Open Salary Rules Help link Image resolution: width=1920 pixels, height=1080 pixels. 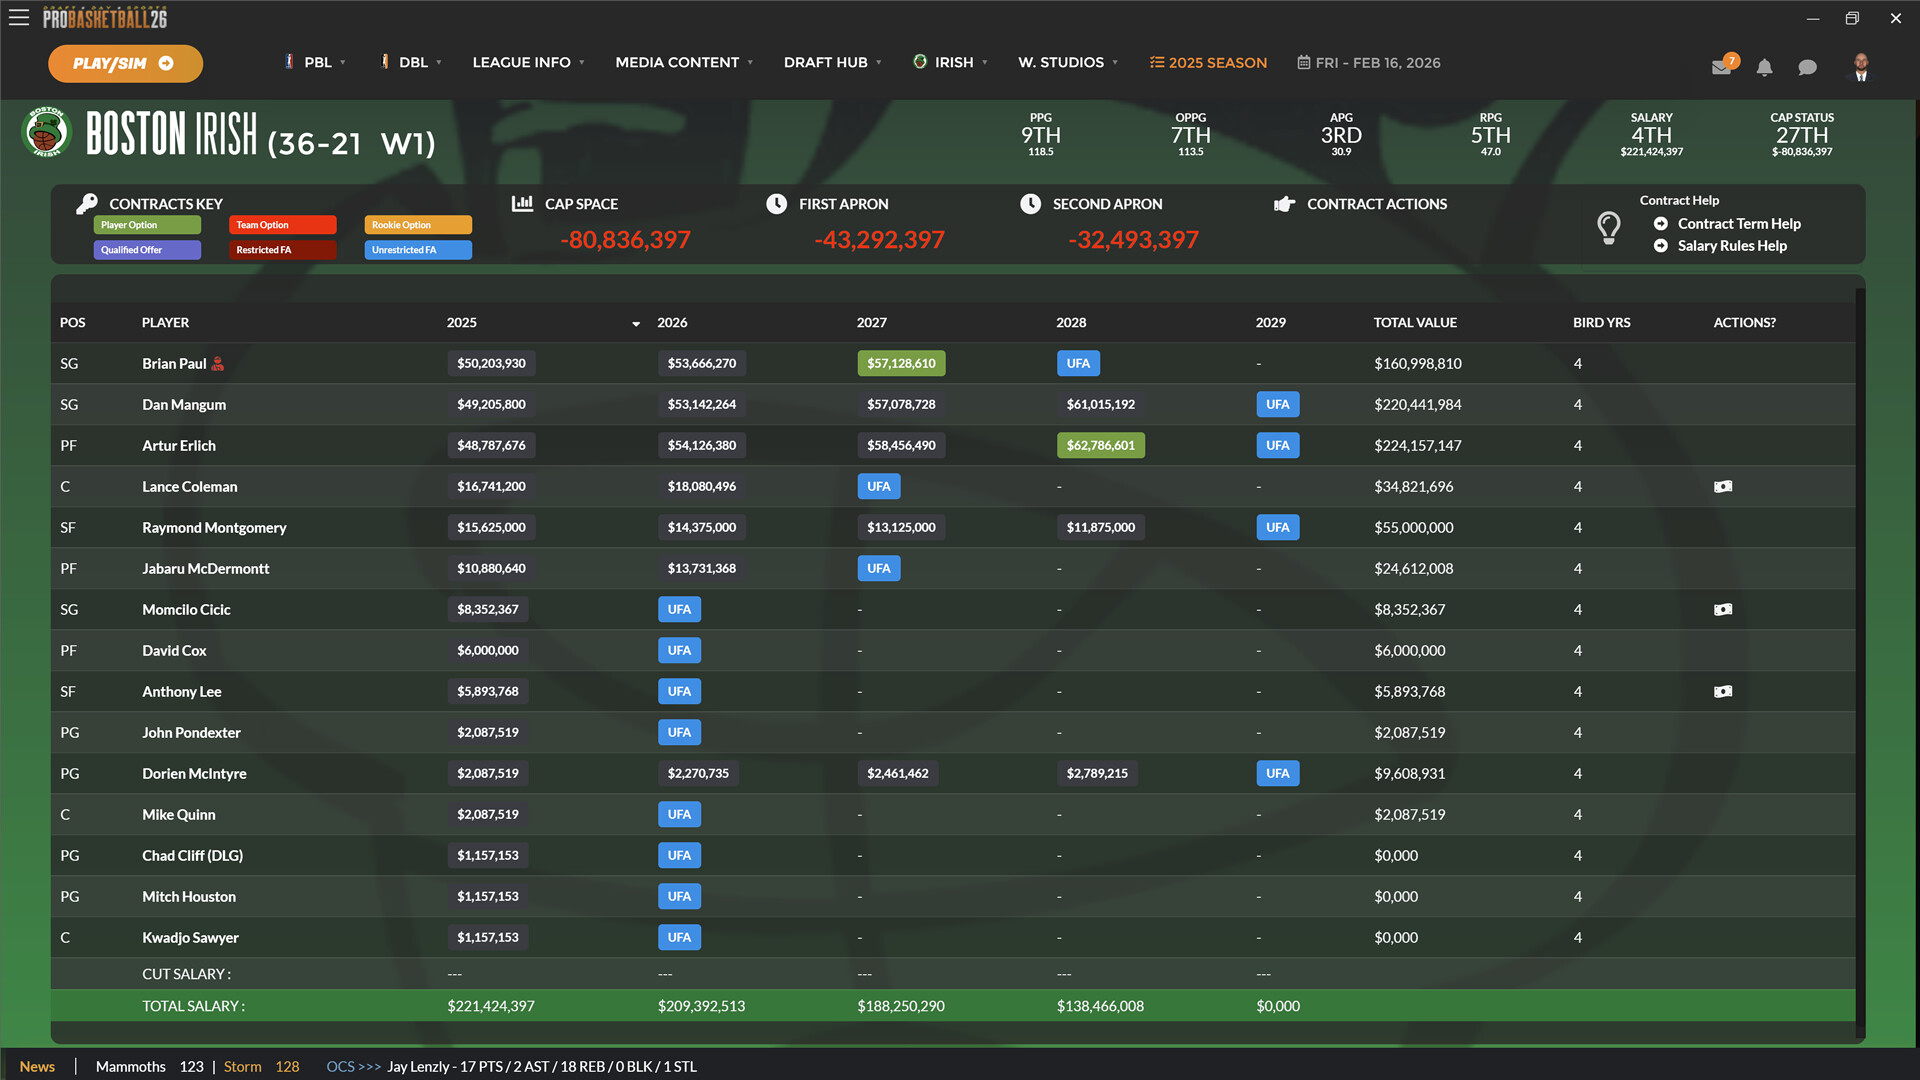1731,246
